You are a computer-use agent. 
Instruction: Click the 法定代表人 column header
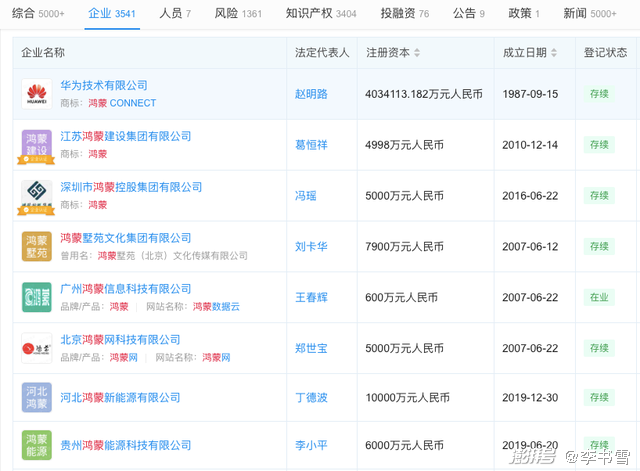322,53
